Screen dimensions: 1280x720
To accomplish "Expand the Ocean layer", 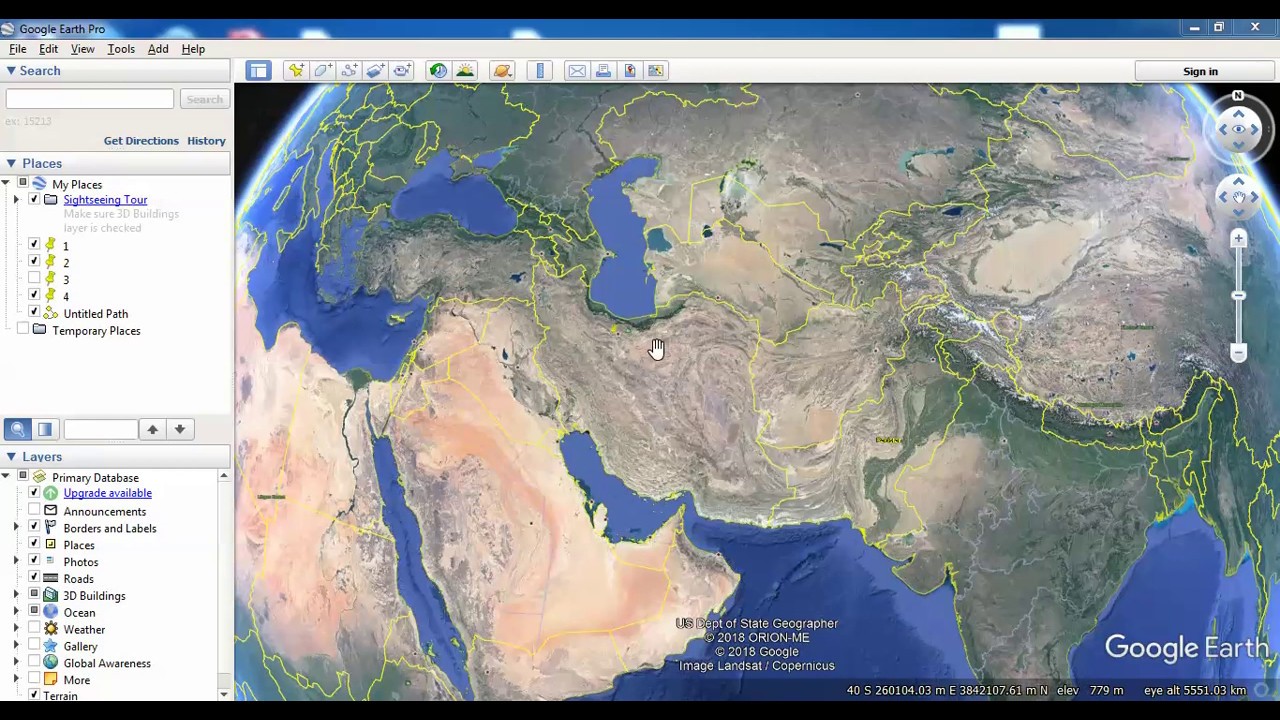I will (x=16, y=612).
